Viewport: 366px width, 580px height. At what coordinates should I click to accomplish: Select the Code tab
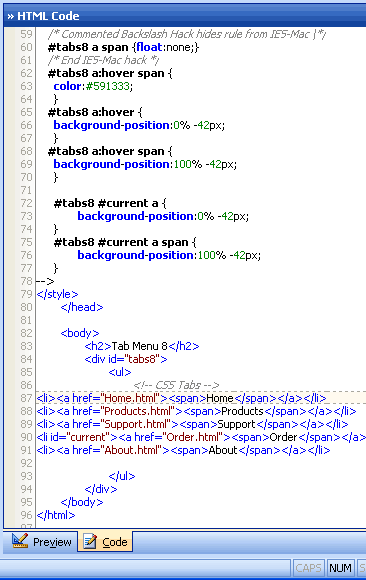[105, 542]
